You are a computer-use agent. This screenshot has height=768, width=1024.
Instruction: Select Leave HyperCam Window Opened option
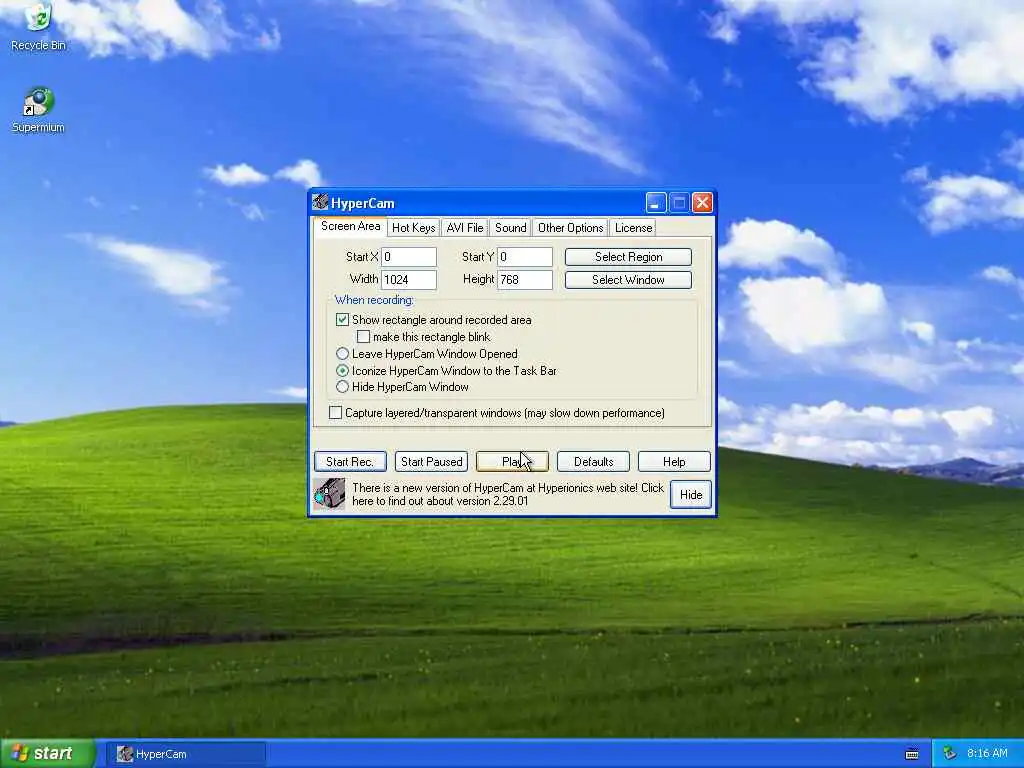[342, 353]
